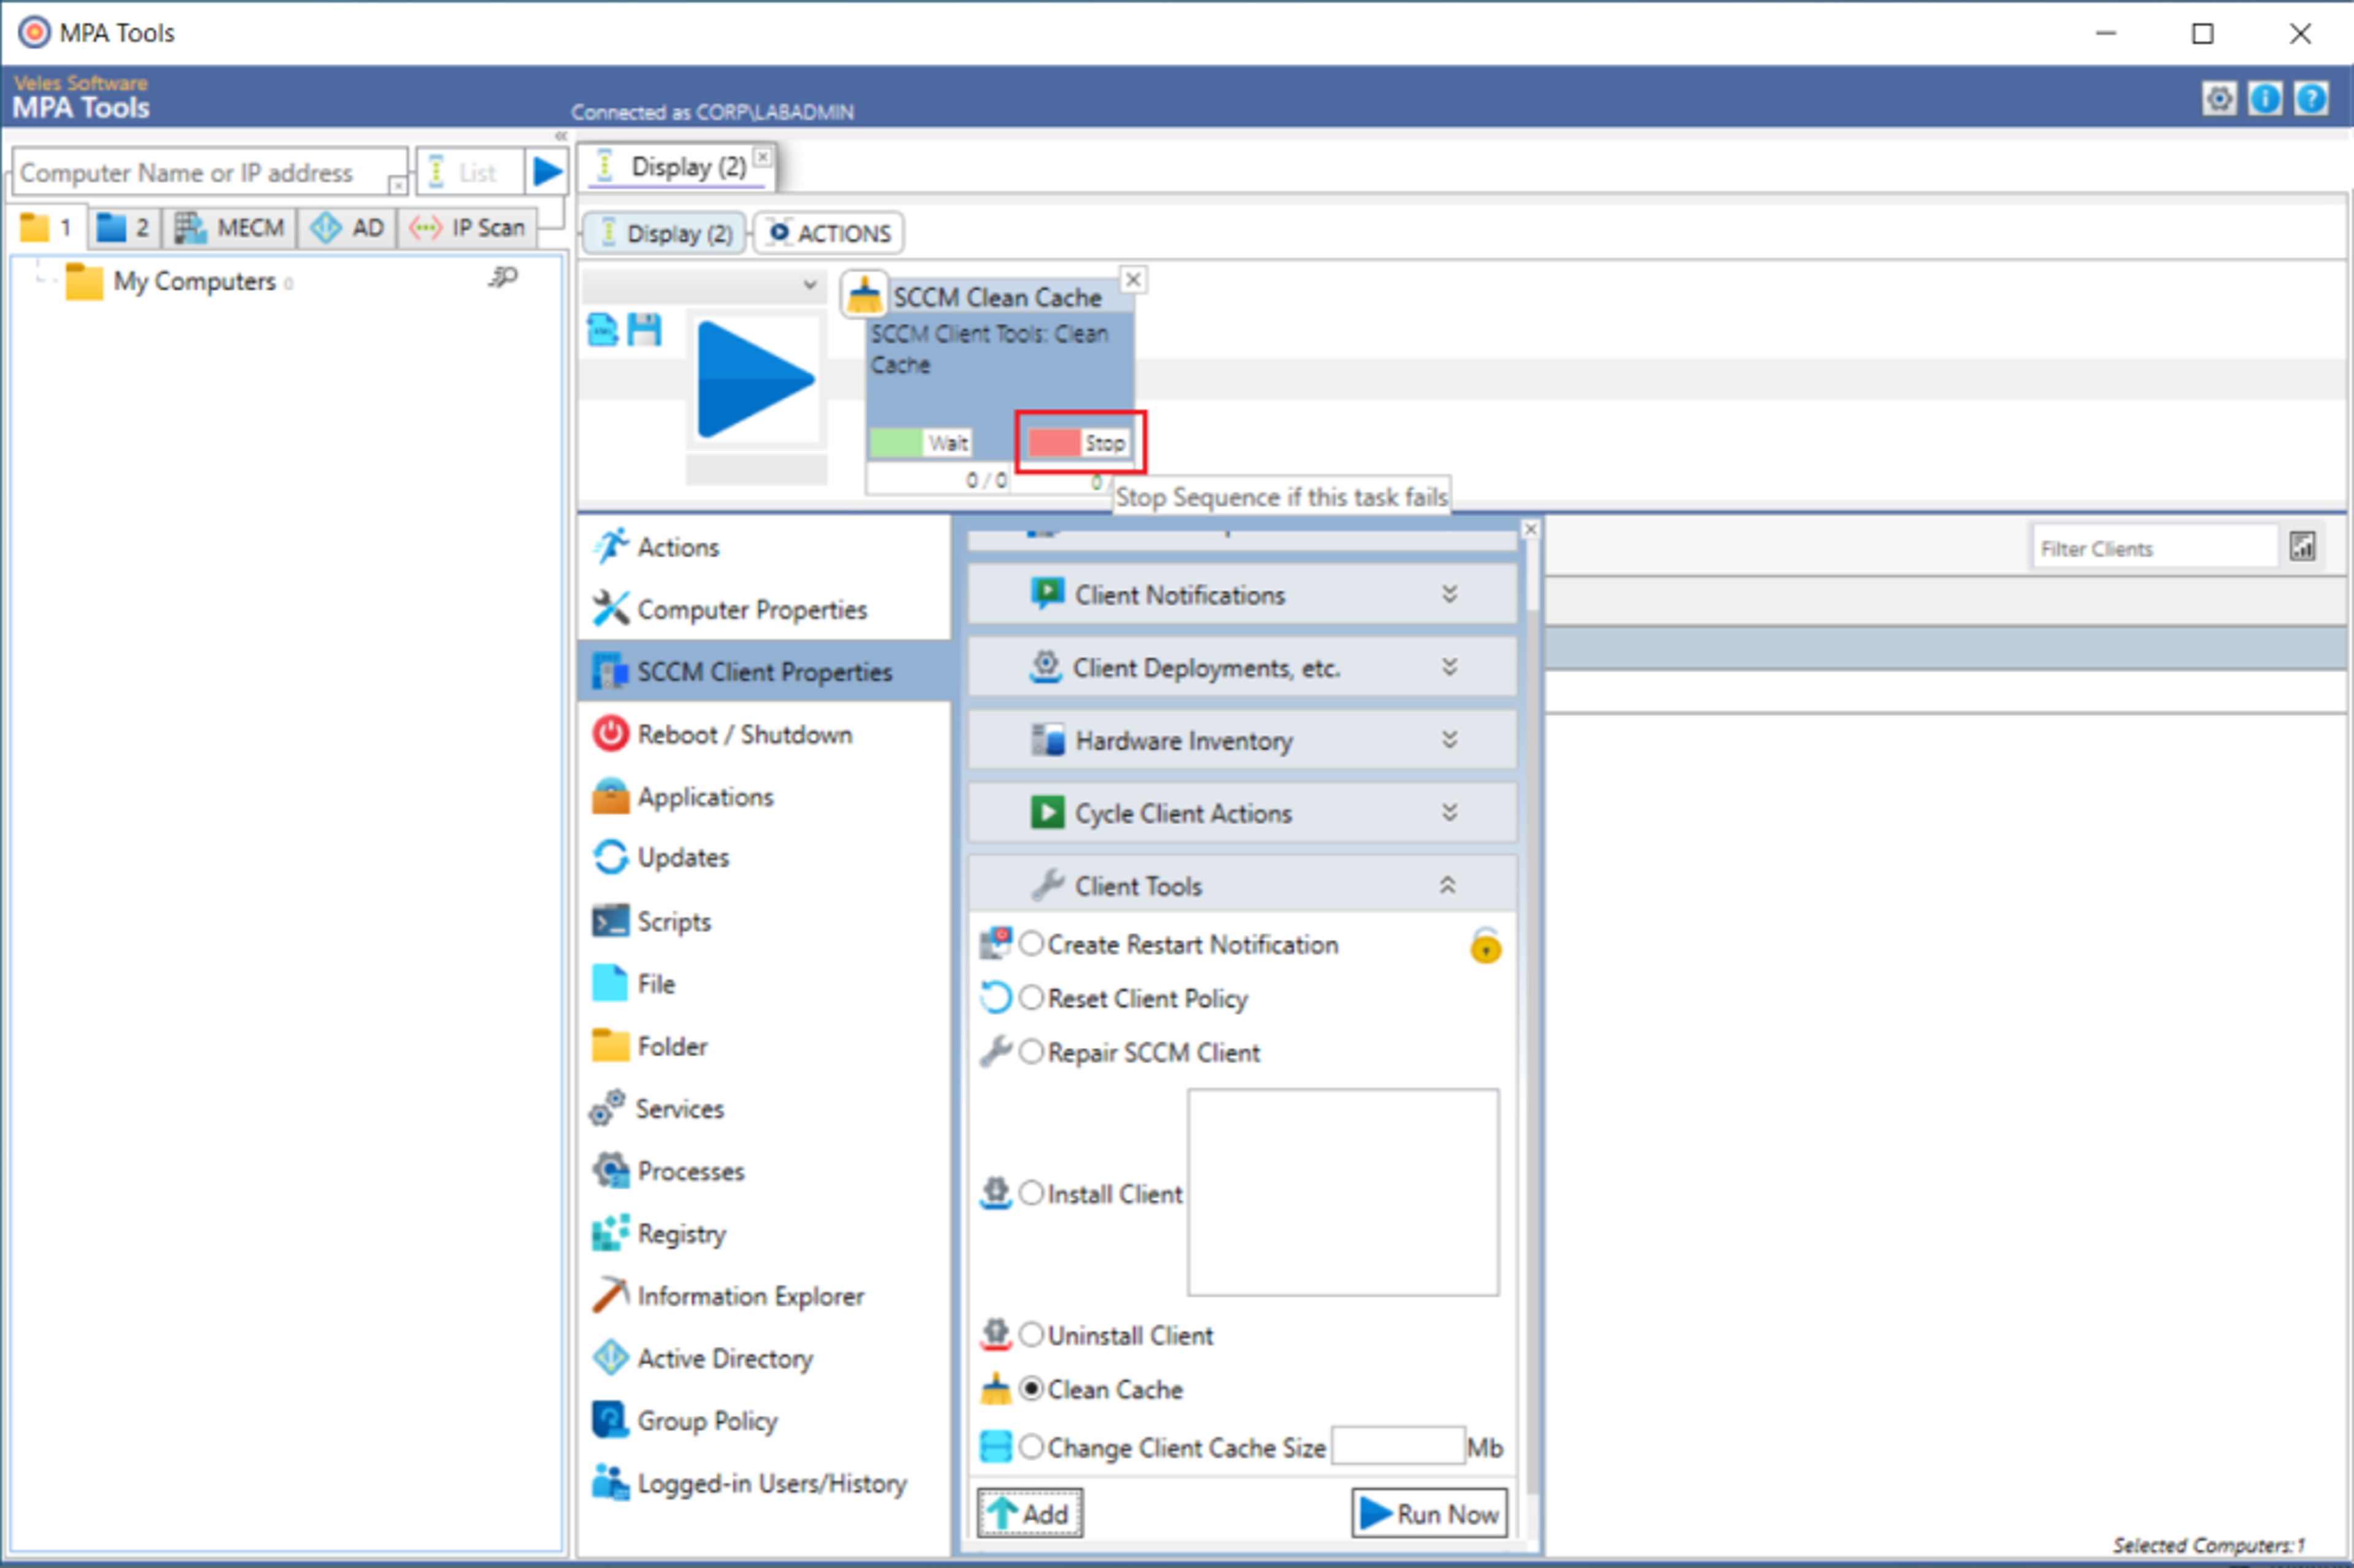Close the actions panel with its X
This screenshot has width=2354, height=1568.
1530,529
